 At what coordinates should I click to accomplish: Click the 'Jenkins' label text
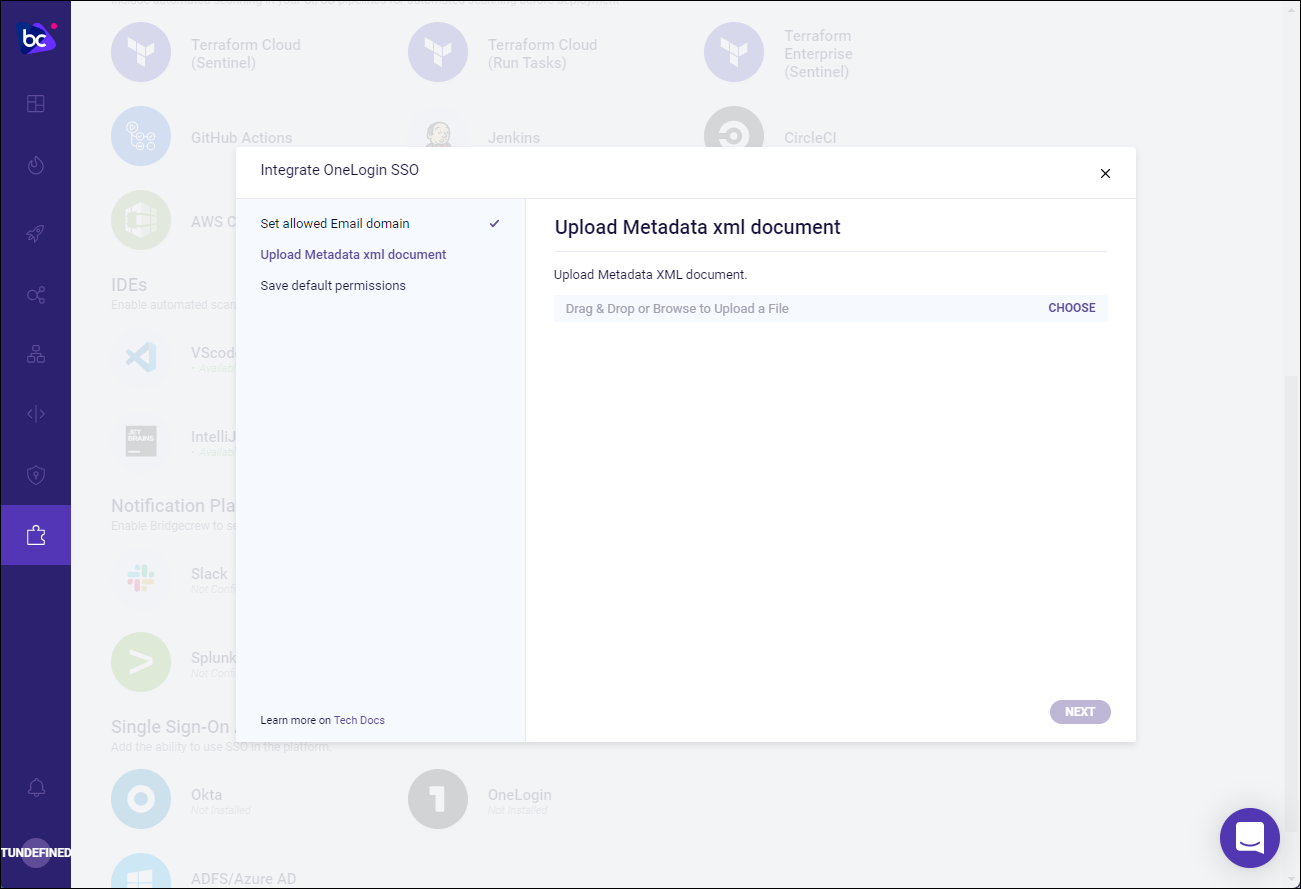[514, 138]
